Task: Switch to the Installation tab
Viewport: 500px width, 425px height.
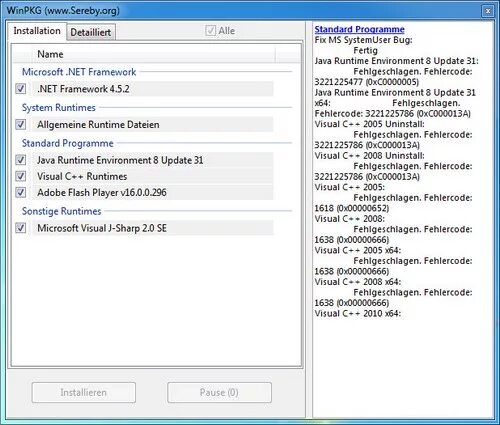Action: click(x=37, y=31)
